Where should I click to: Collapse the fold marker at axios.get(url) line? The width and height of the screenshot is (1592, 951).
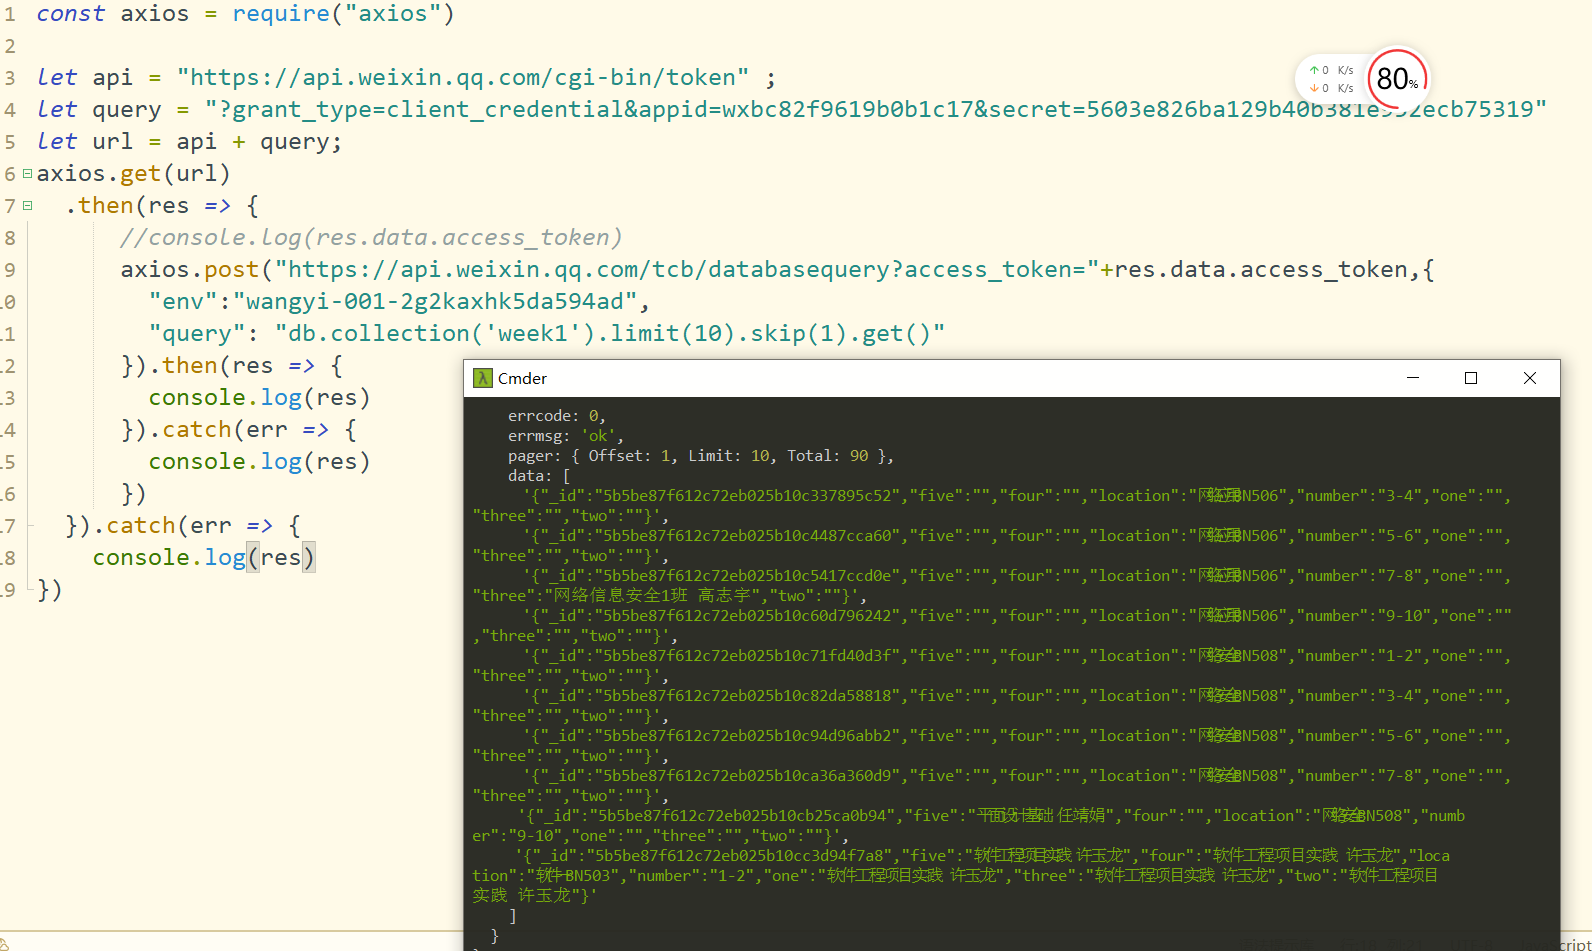[x=27, y=174]
